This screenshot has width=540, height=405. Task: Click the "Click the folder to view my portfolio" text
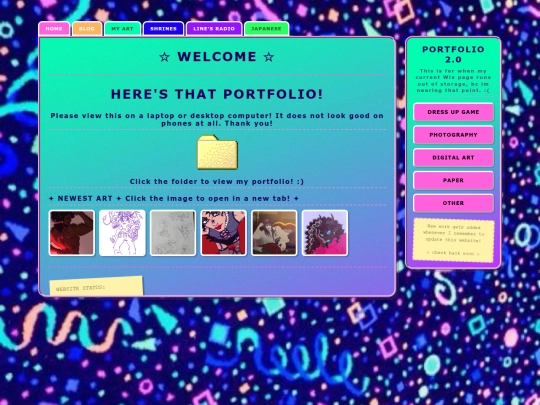point(217,181)
